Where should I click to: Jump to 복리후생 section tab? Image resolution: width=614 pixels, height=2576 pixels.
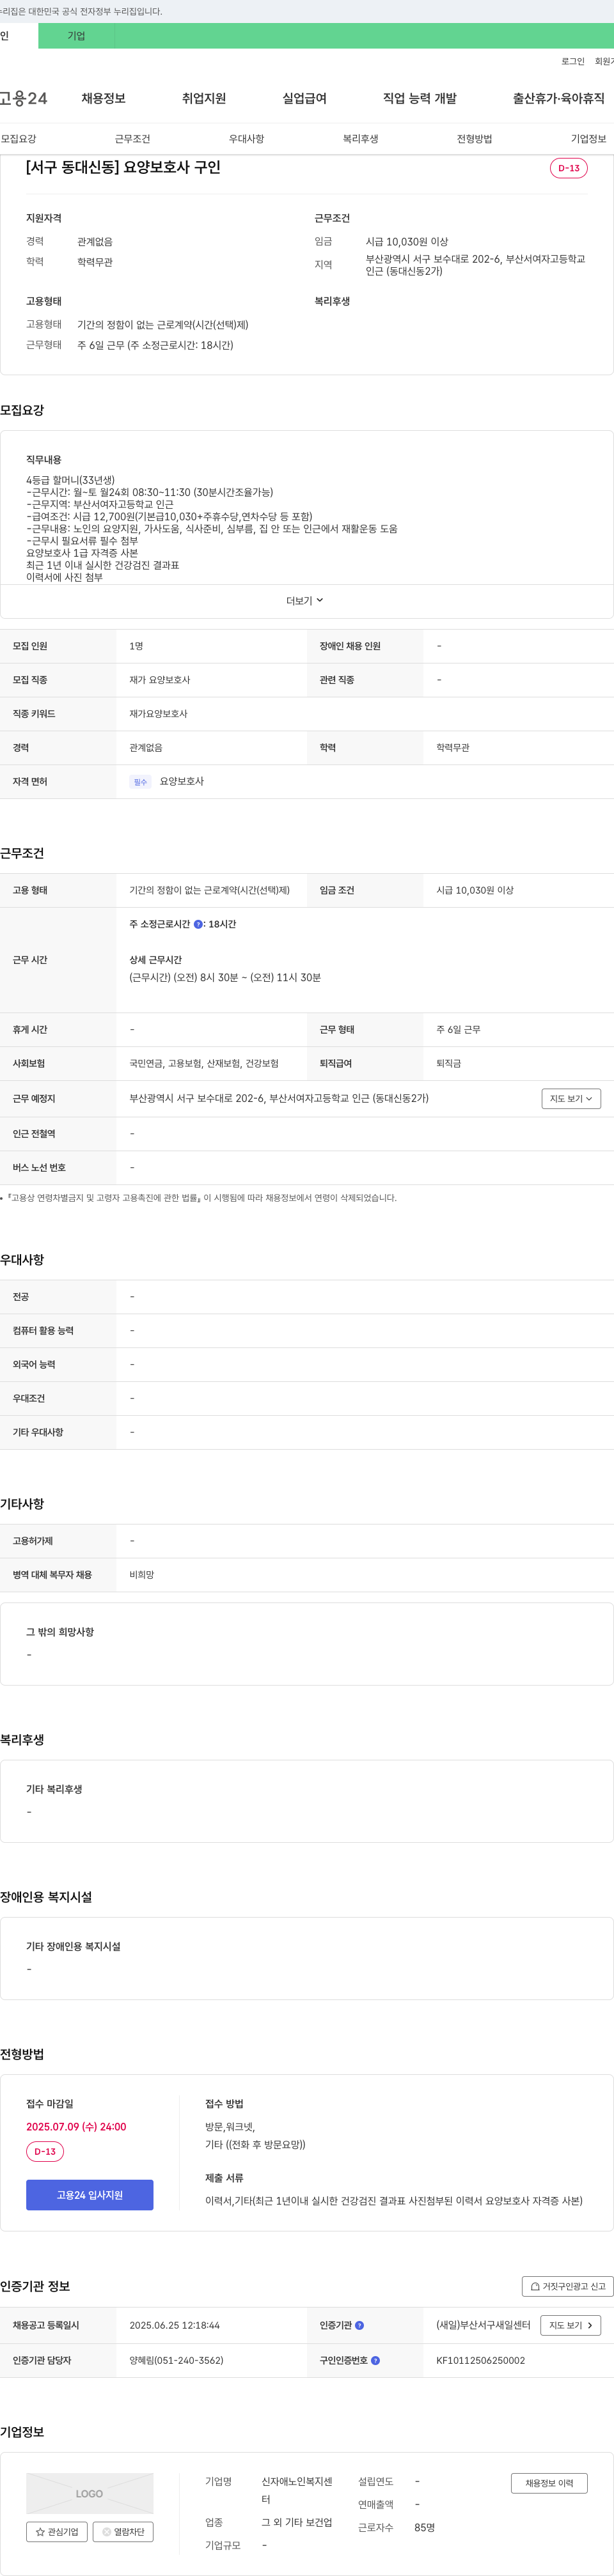point(360,139)
